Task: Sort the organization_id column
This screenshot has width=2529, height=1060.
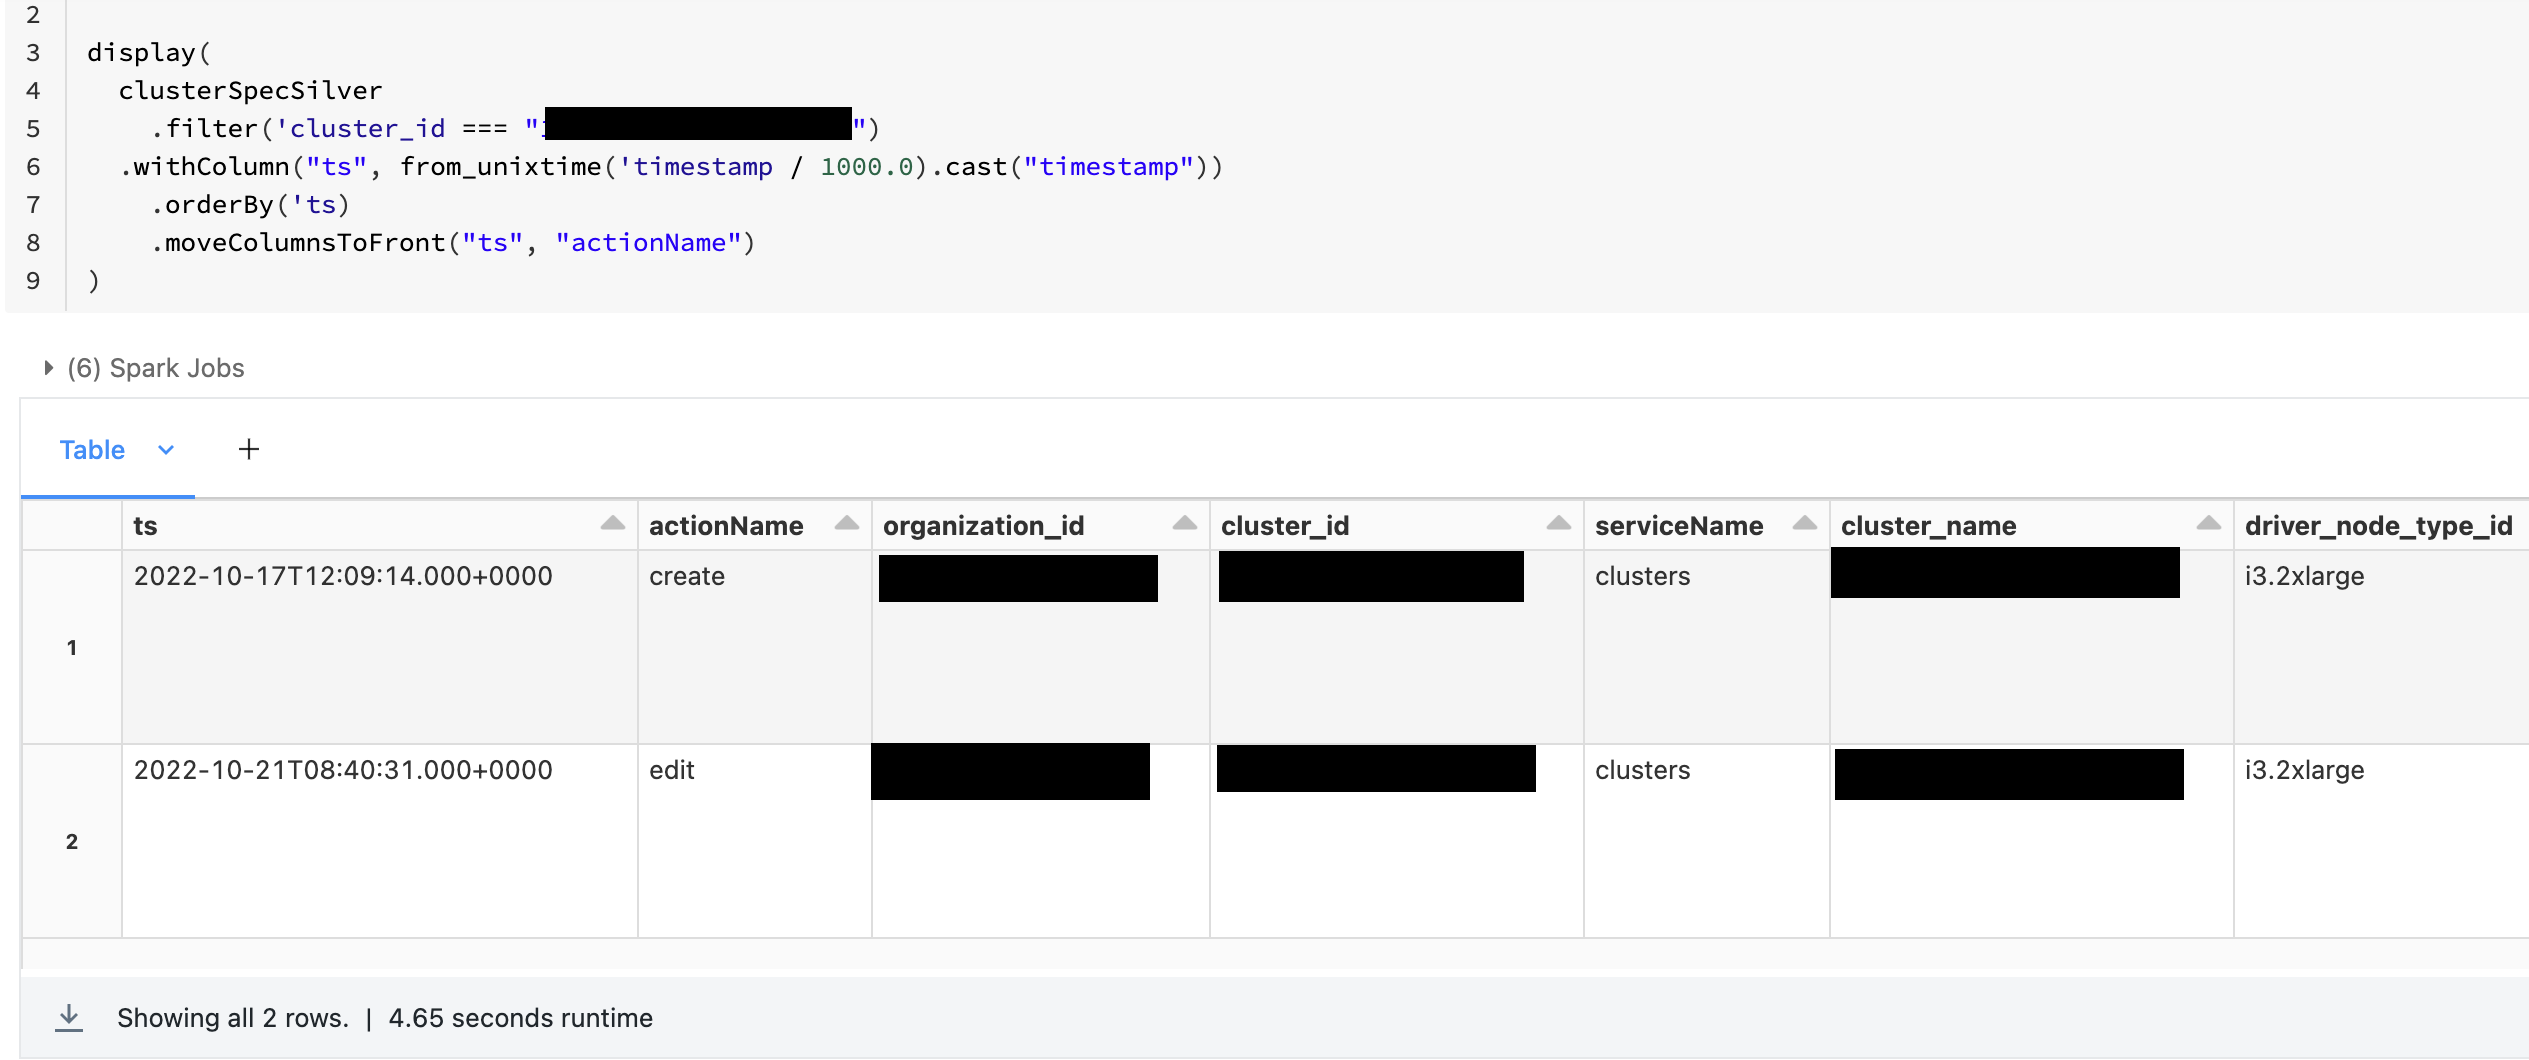Action: pos(1185,523)
